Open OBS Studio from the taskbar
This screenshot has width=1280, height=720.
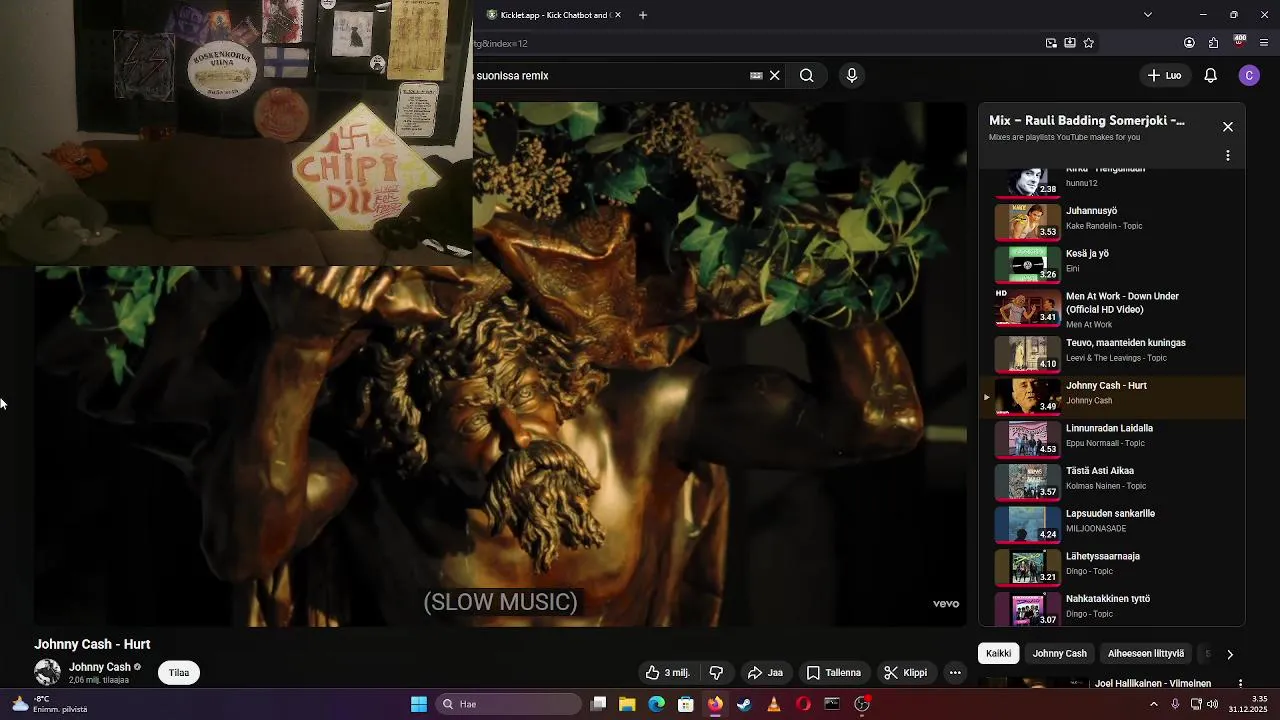[x=862, y=704]
